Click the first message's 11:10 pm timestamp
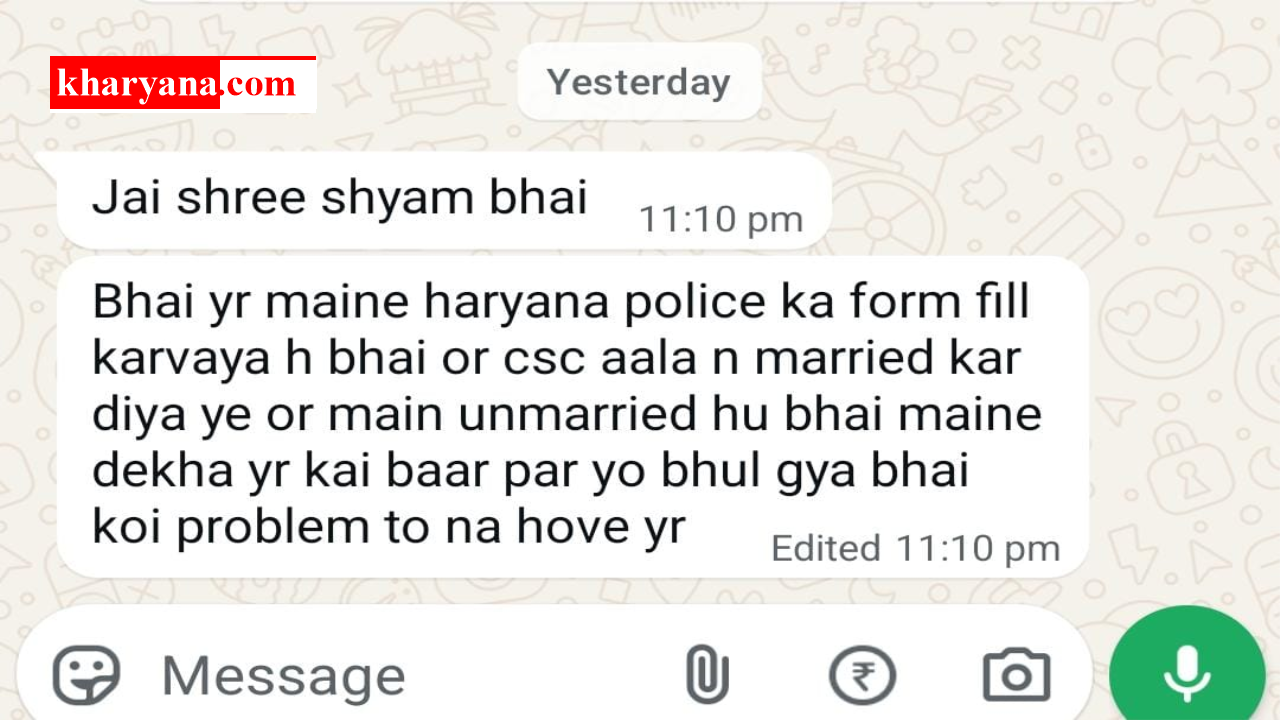The height and width of the screenshot is (720, 1280). coord(720,220)
